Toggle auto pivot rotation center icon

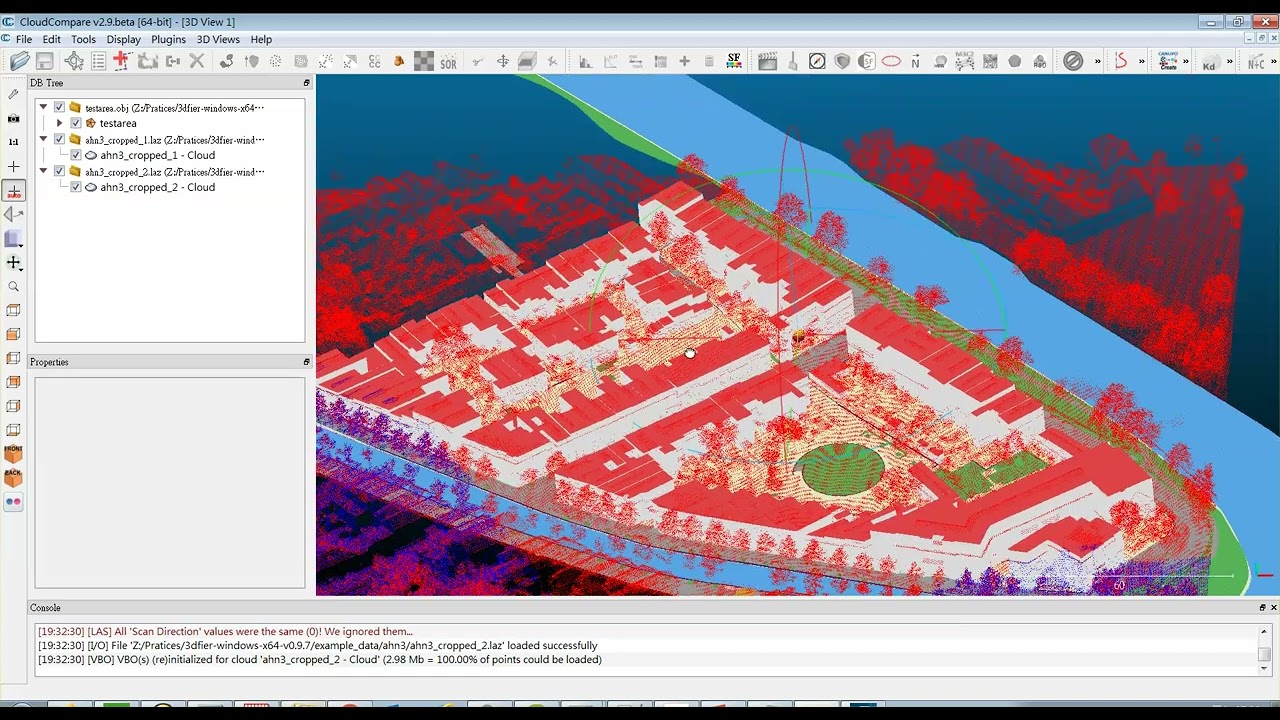point(14,190)
